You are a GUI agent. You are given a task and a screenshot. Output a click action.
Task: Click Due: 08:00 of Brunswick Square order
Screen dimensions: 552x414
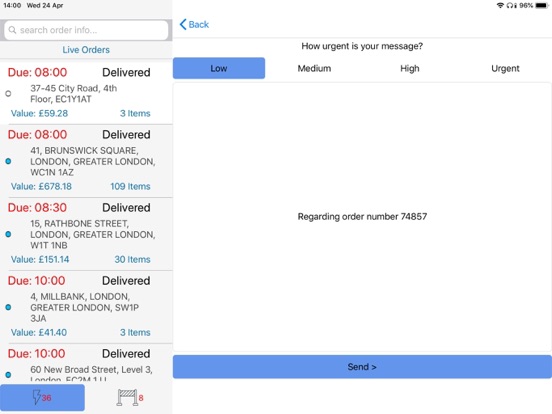[x=37, y=134]
